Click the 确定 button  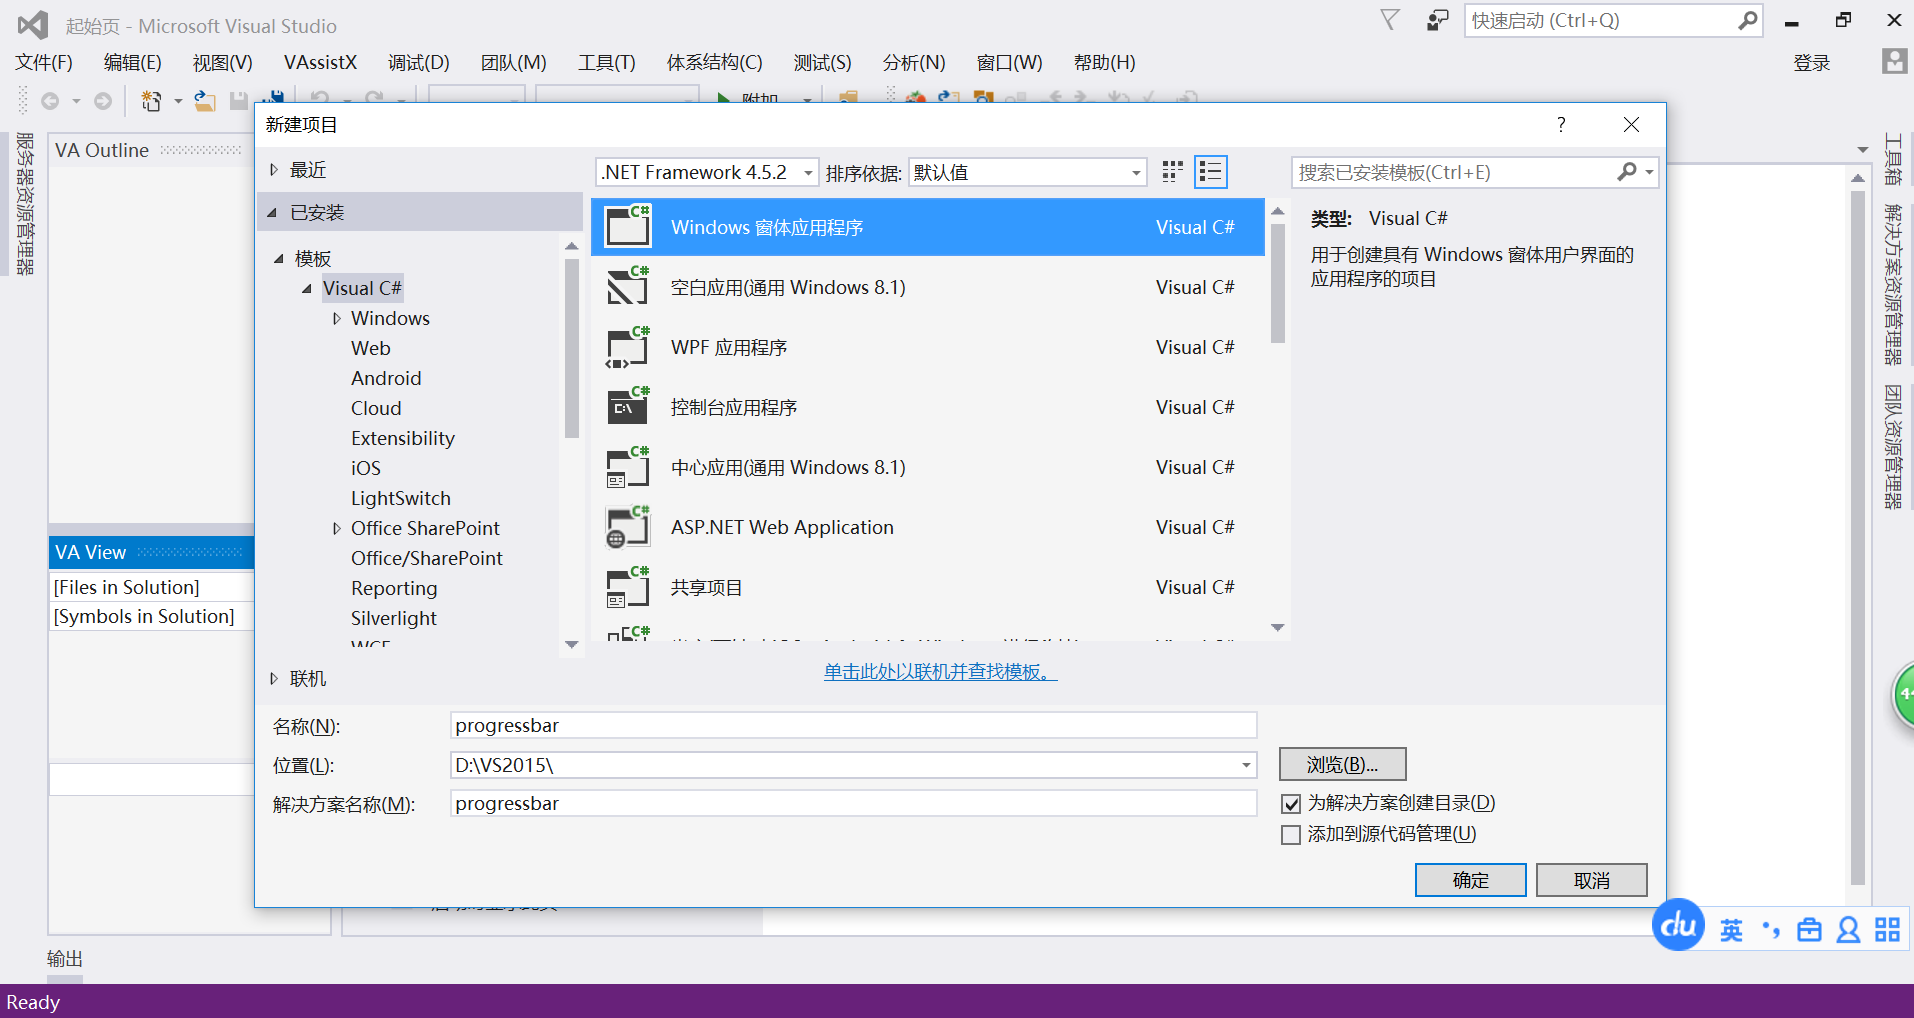1471,880
